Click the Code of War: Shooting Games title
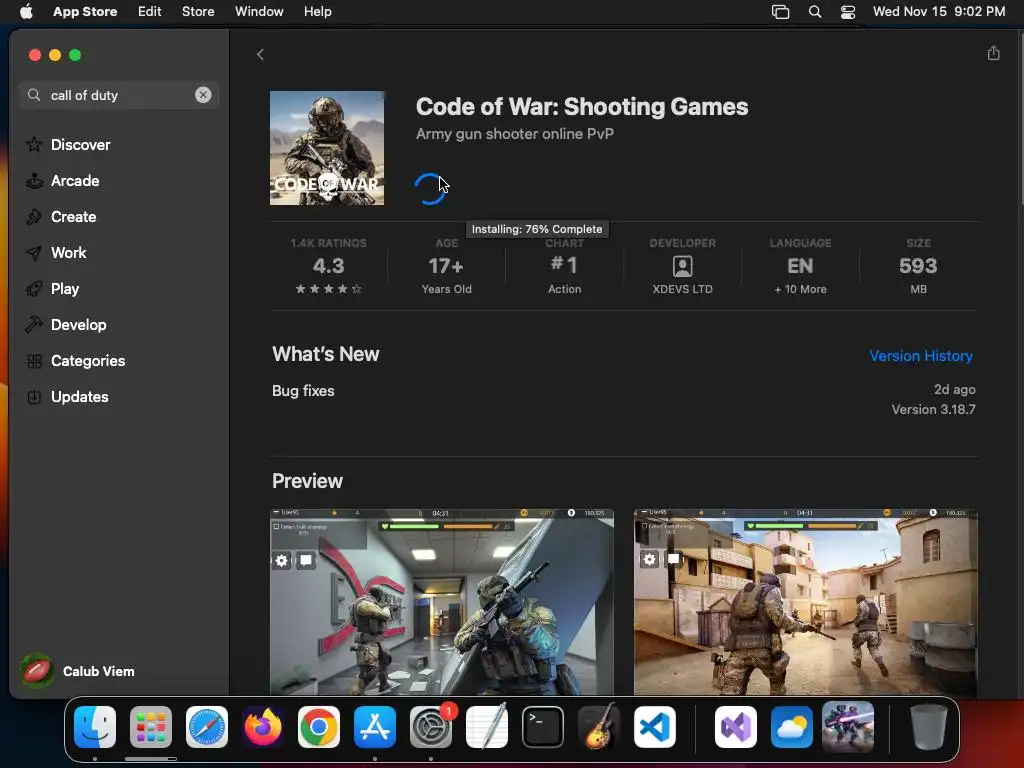 [582, 106]
